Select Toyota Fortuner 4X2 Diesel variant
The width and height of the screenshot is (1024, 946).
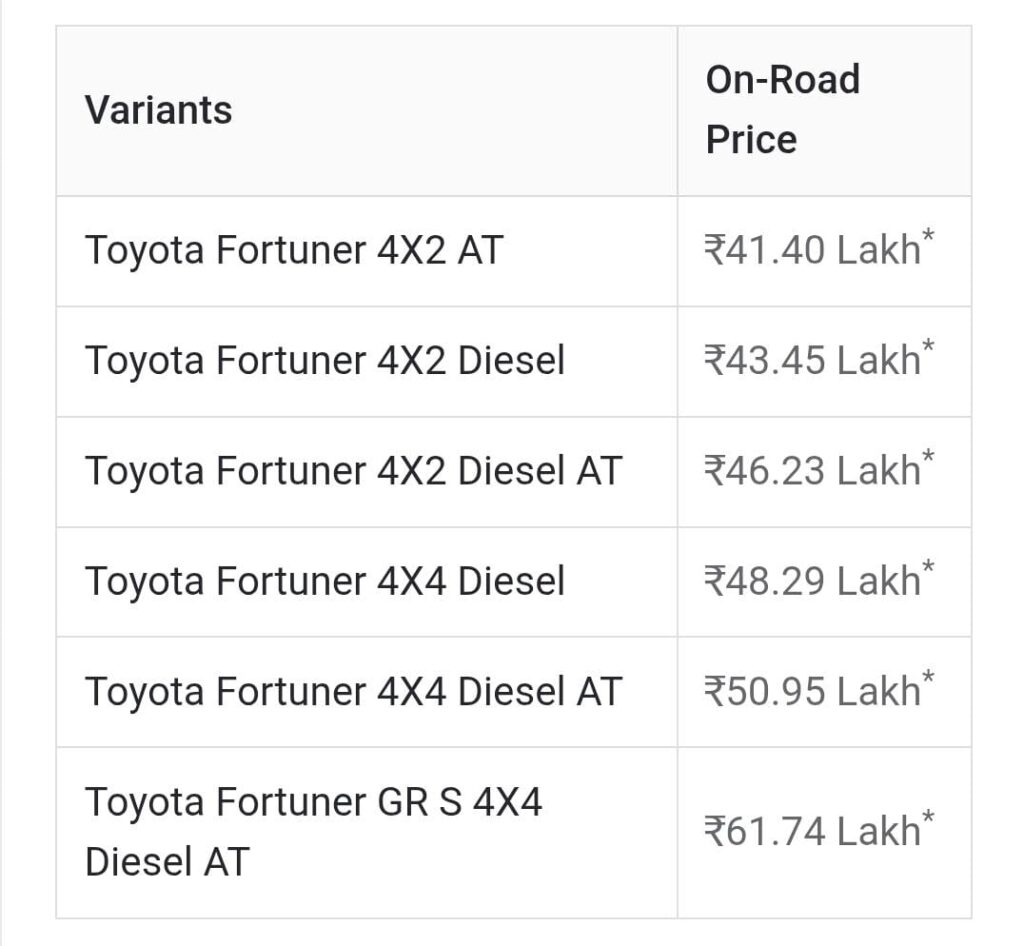tap(325, 361)
